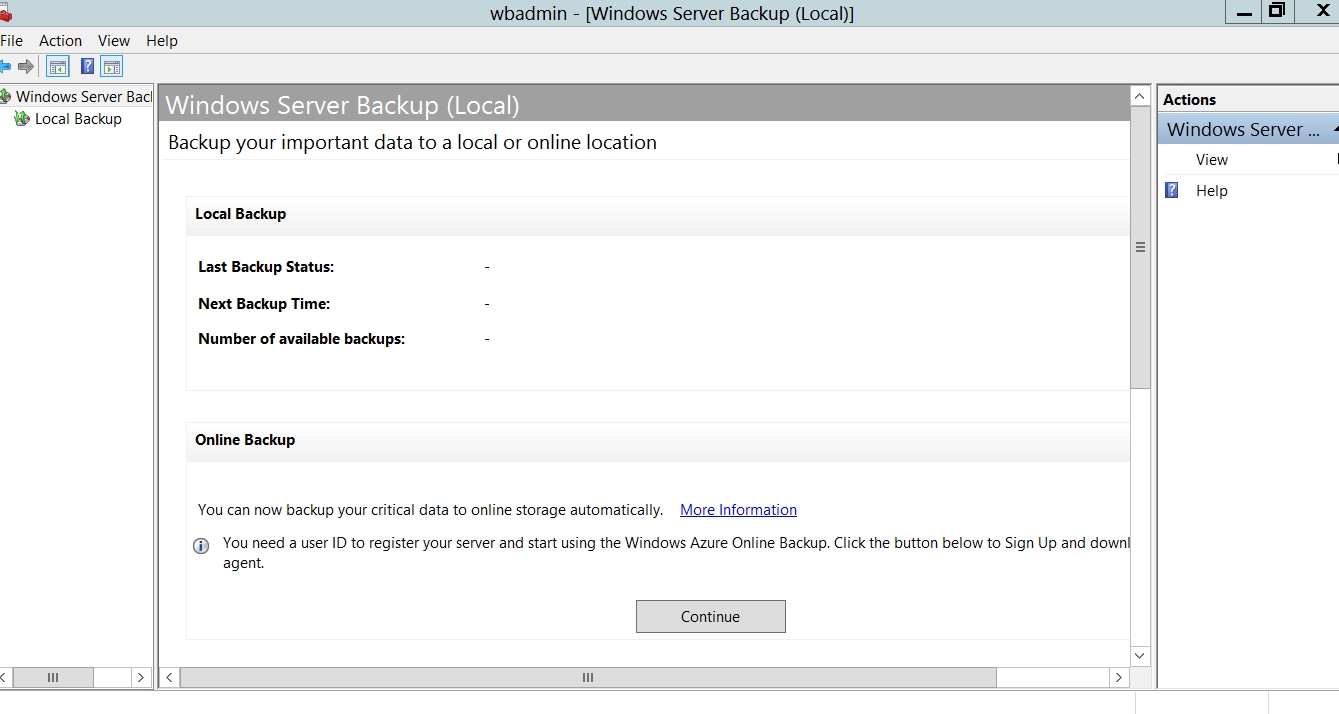Click the Forward arrow in the toolbar
This screenshot has width=1339, height=714.
[x=26, y=67]
